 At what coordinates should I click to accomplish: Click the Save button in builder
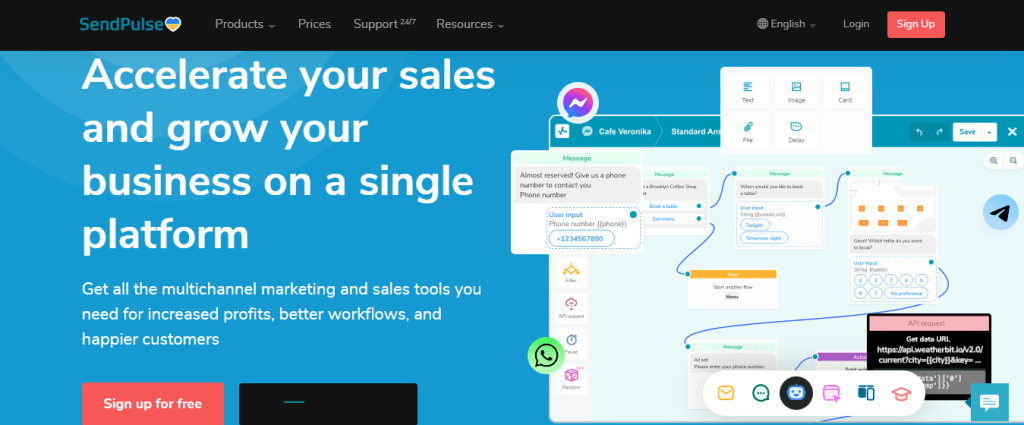coord(967,132)
